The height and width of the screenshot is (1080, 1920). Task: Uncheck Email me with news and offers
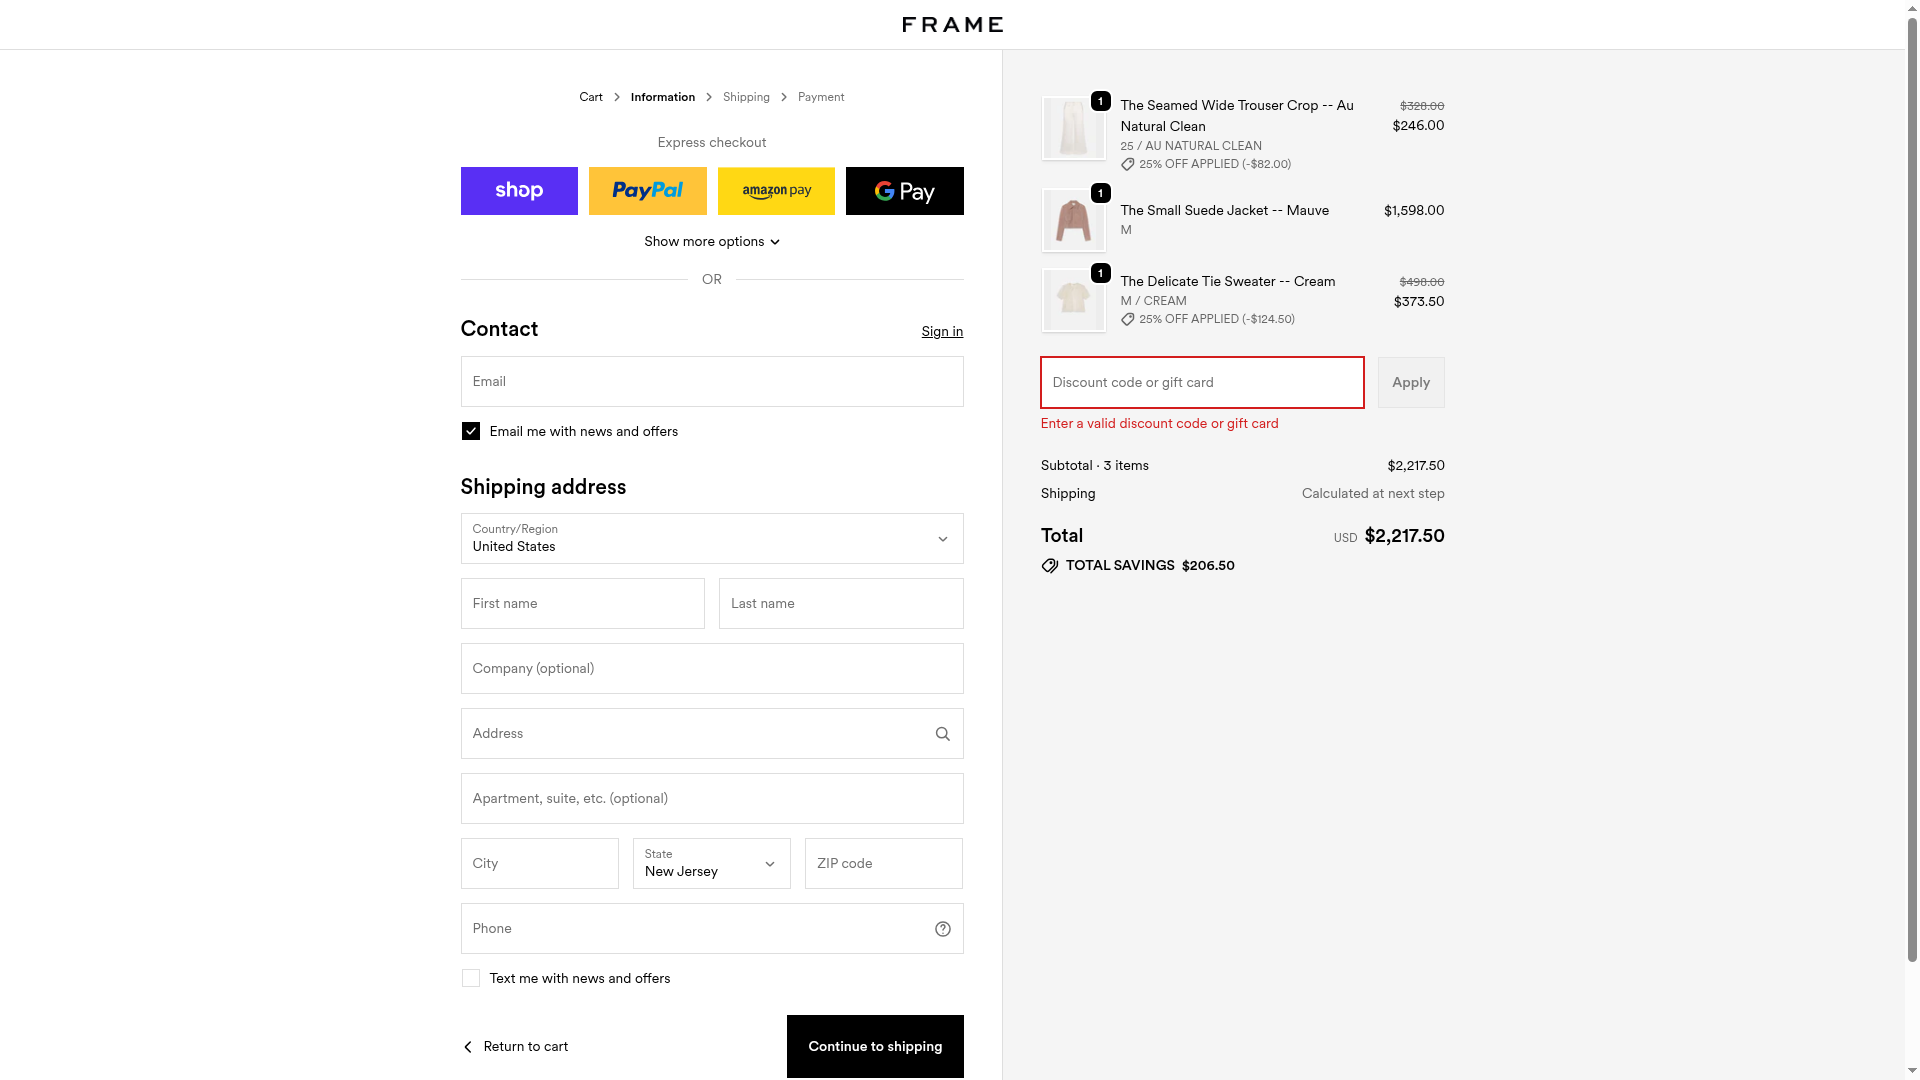(471, 431)
